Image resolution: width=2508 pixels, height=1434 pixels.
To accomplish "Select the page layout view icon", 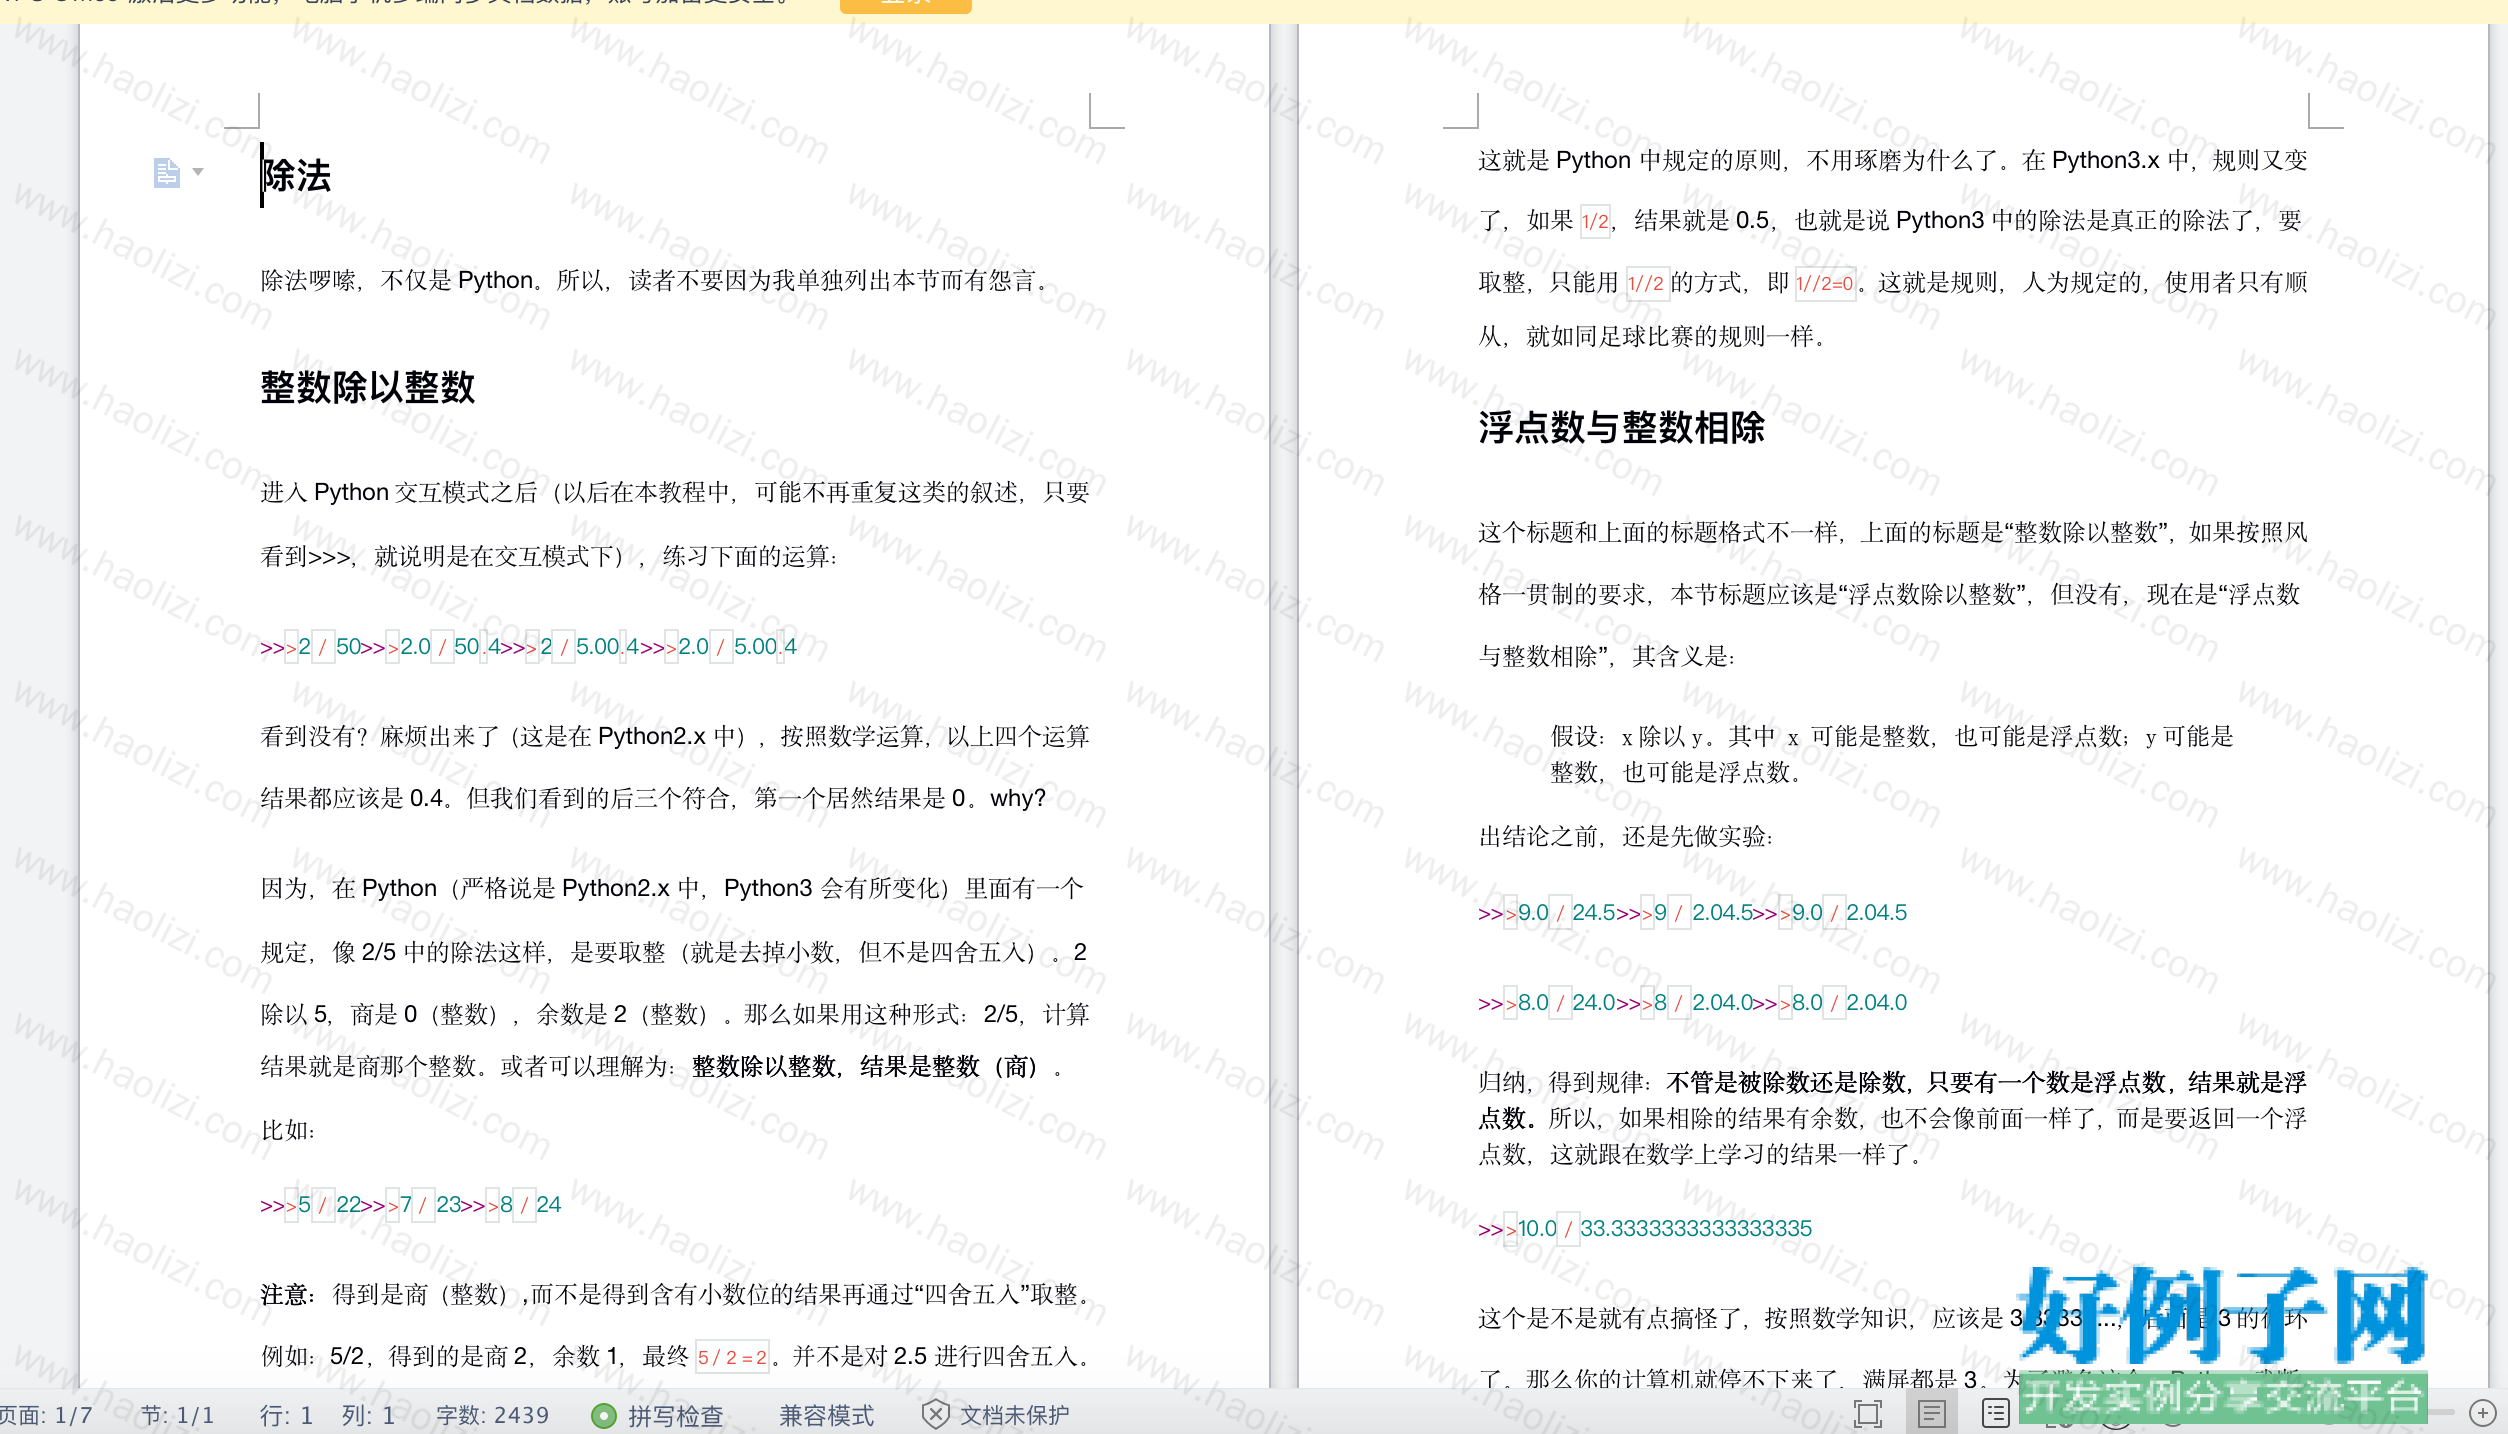I will [x=1931, y=1414].
